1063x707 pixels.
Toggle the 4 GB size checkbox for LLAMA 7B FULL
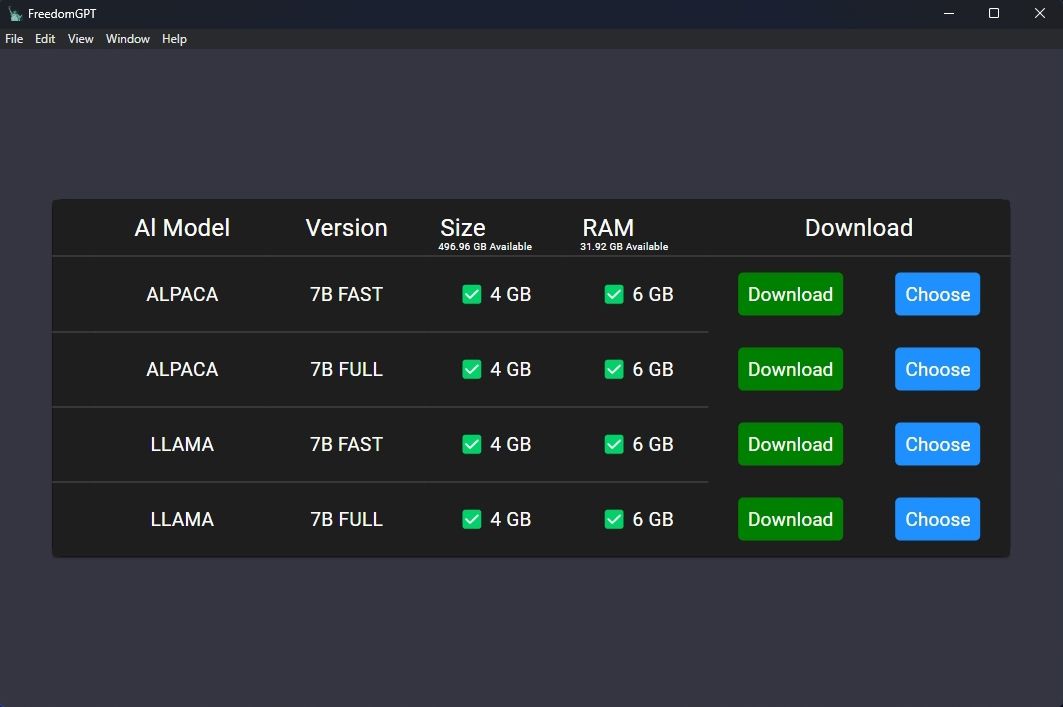[x=472, y=519]
